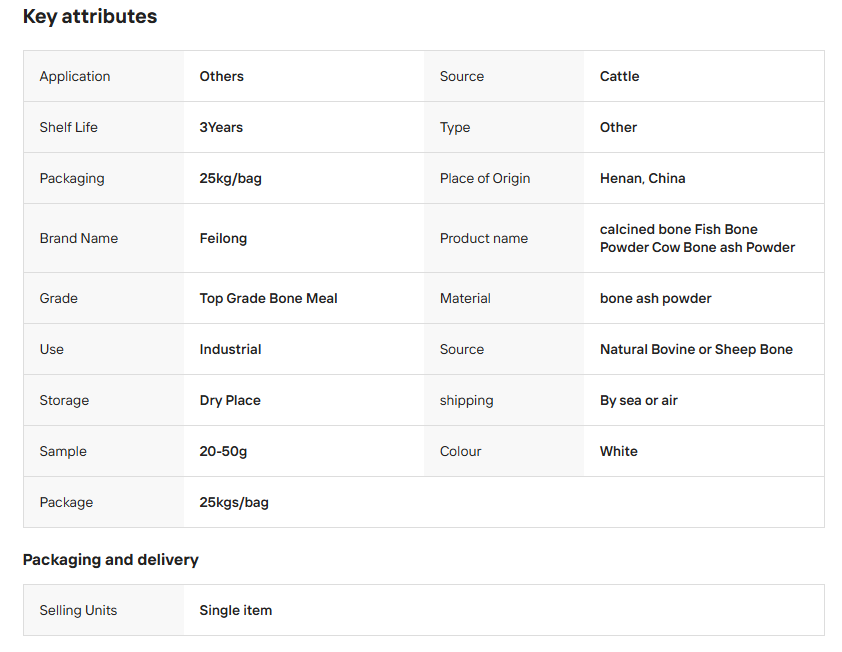
Task: Click the 25kg/bag packaging value
Action: 230,179
